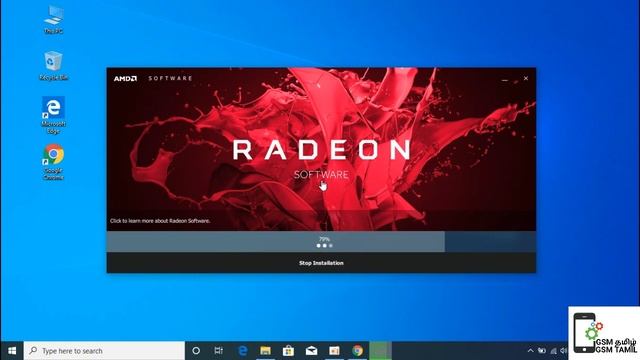The height and width of the screenshot is (360, 640).
Task: Open Cortana from taskbar circle icon
Action: pos(196,351)
